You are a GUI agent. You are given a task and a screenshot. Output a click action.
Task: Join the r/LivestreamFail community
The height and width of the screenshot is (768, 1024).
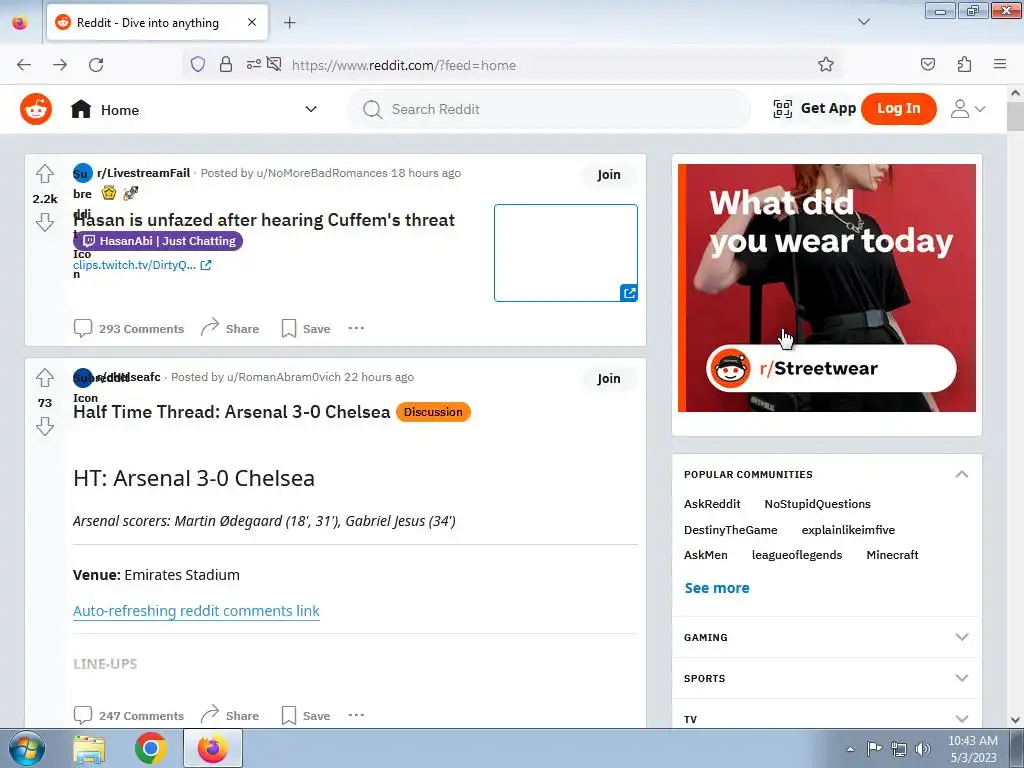(609, 174)
